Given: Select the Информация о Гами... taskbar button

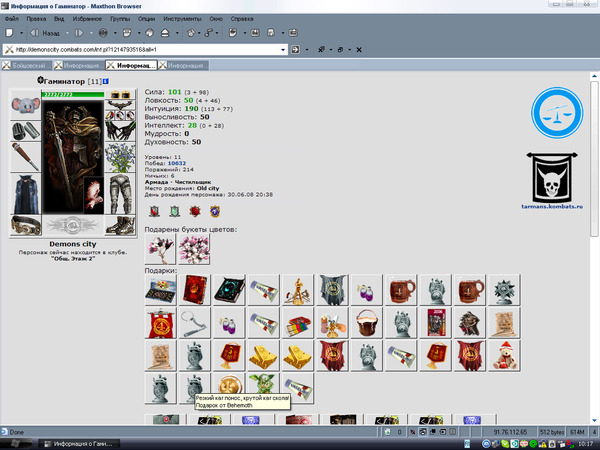Looking at the screenshot, I should coord(80,444).
